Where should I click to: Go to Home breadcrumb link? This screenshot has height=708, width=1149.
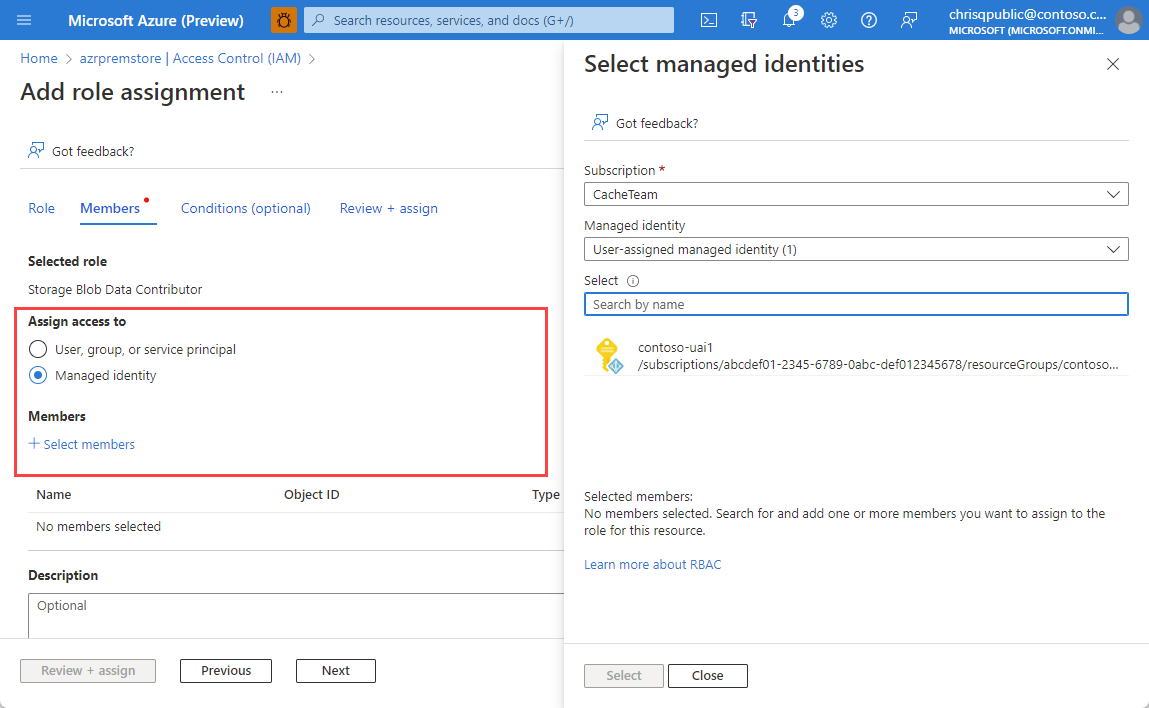click(39, 59)
